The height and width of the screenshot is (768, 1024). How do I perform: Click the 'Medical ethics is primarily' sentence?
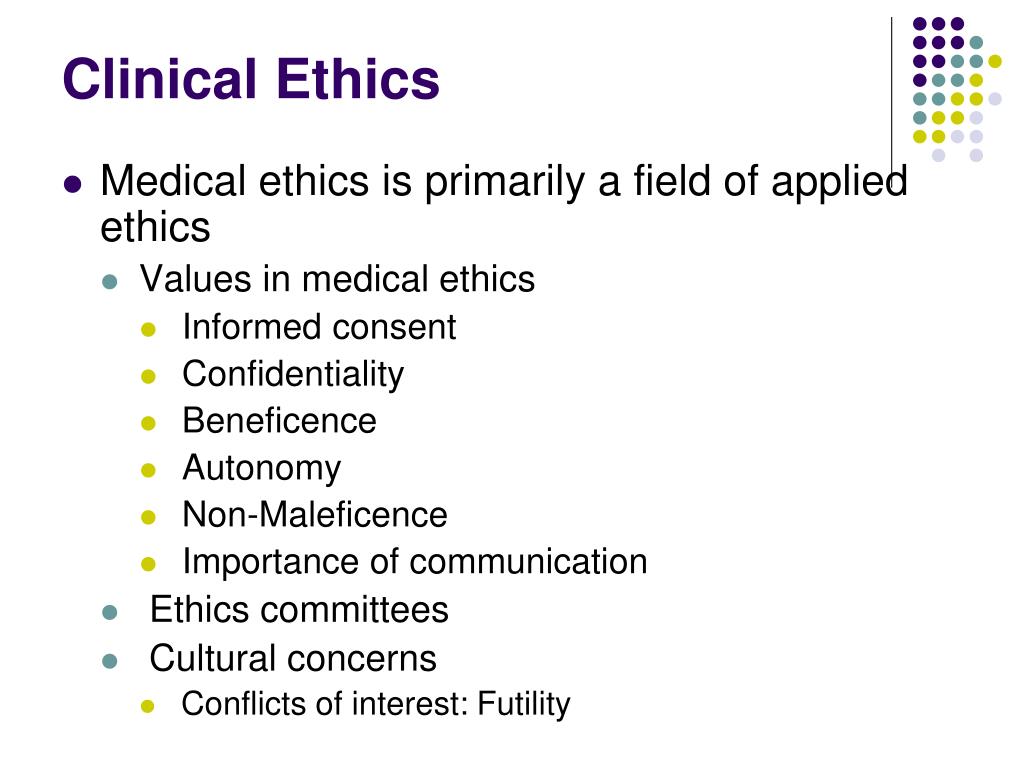504,204
